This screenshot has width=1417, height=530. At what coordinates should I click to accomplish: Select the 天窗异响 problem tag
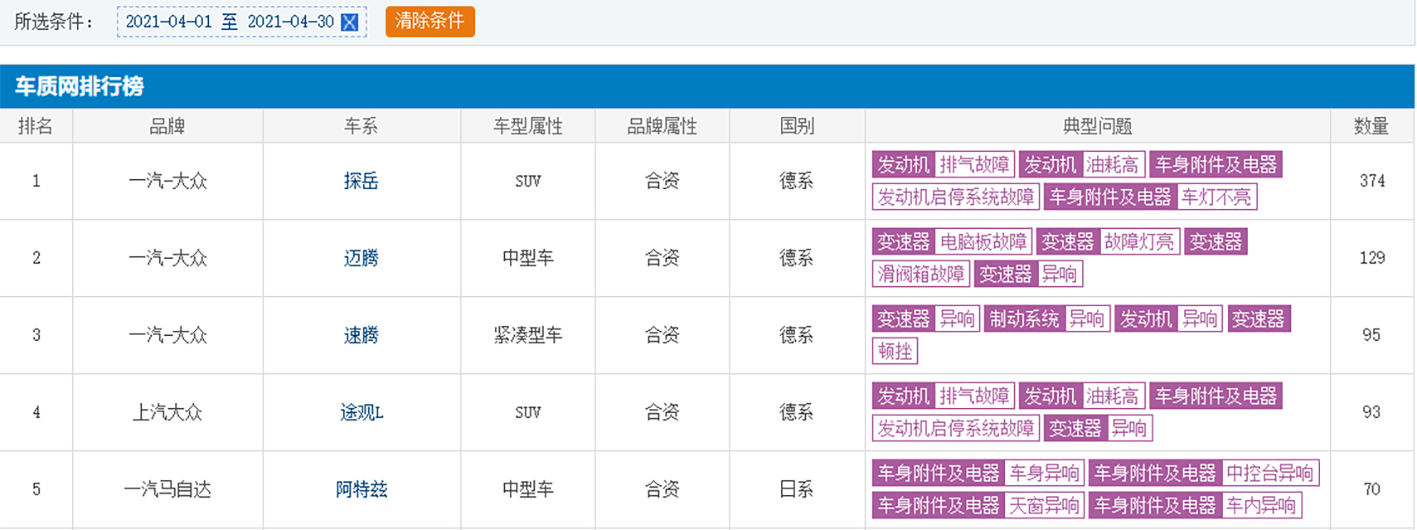coord(1044,505)
